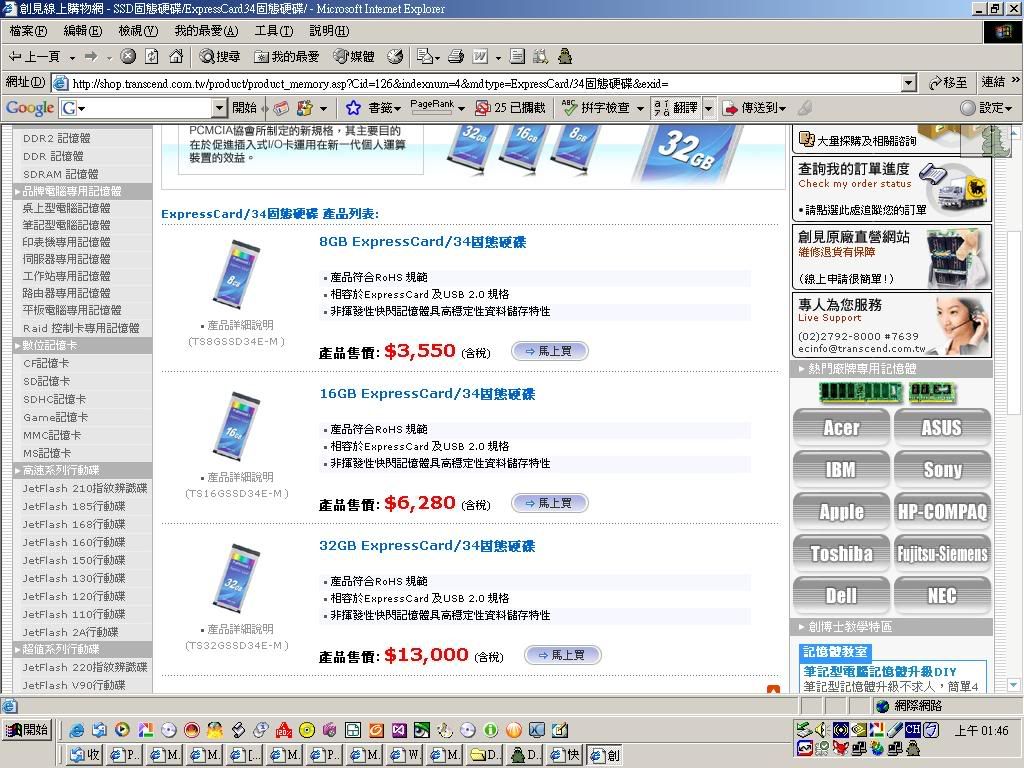Click the Google logo on the Google toolbar
This screenshot has height=768, width=1024.
pos(30,108)
